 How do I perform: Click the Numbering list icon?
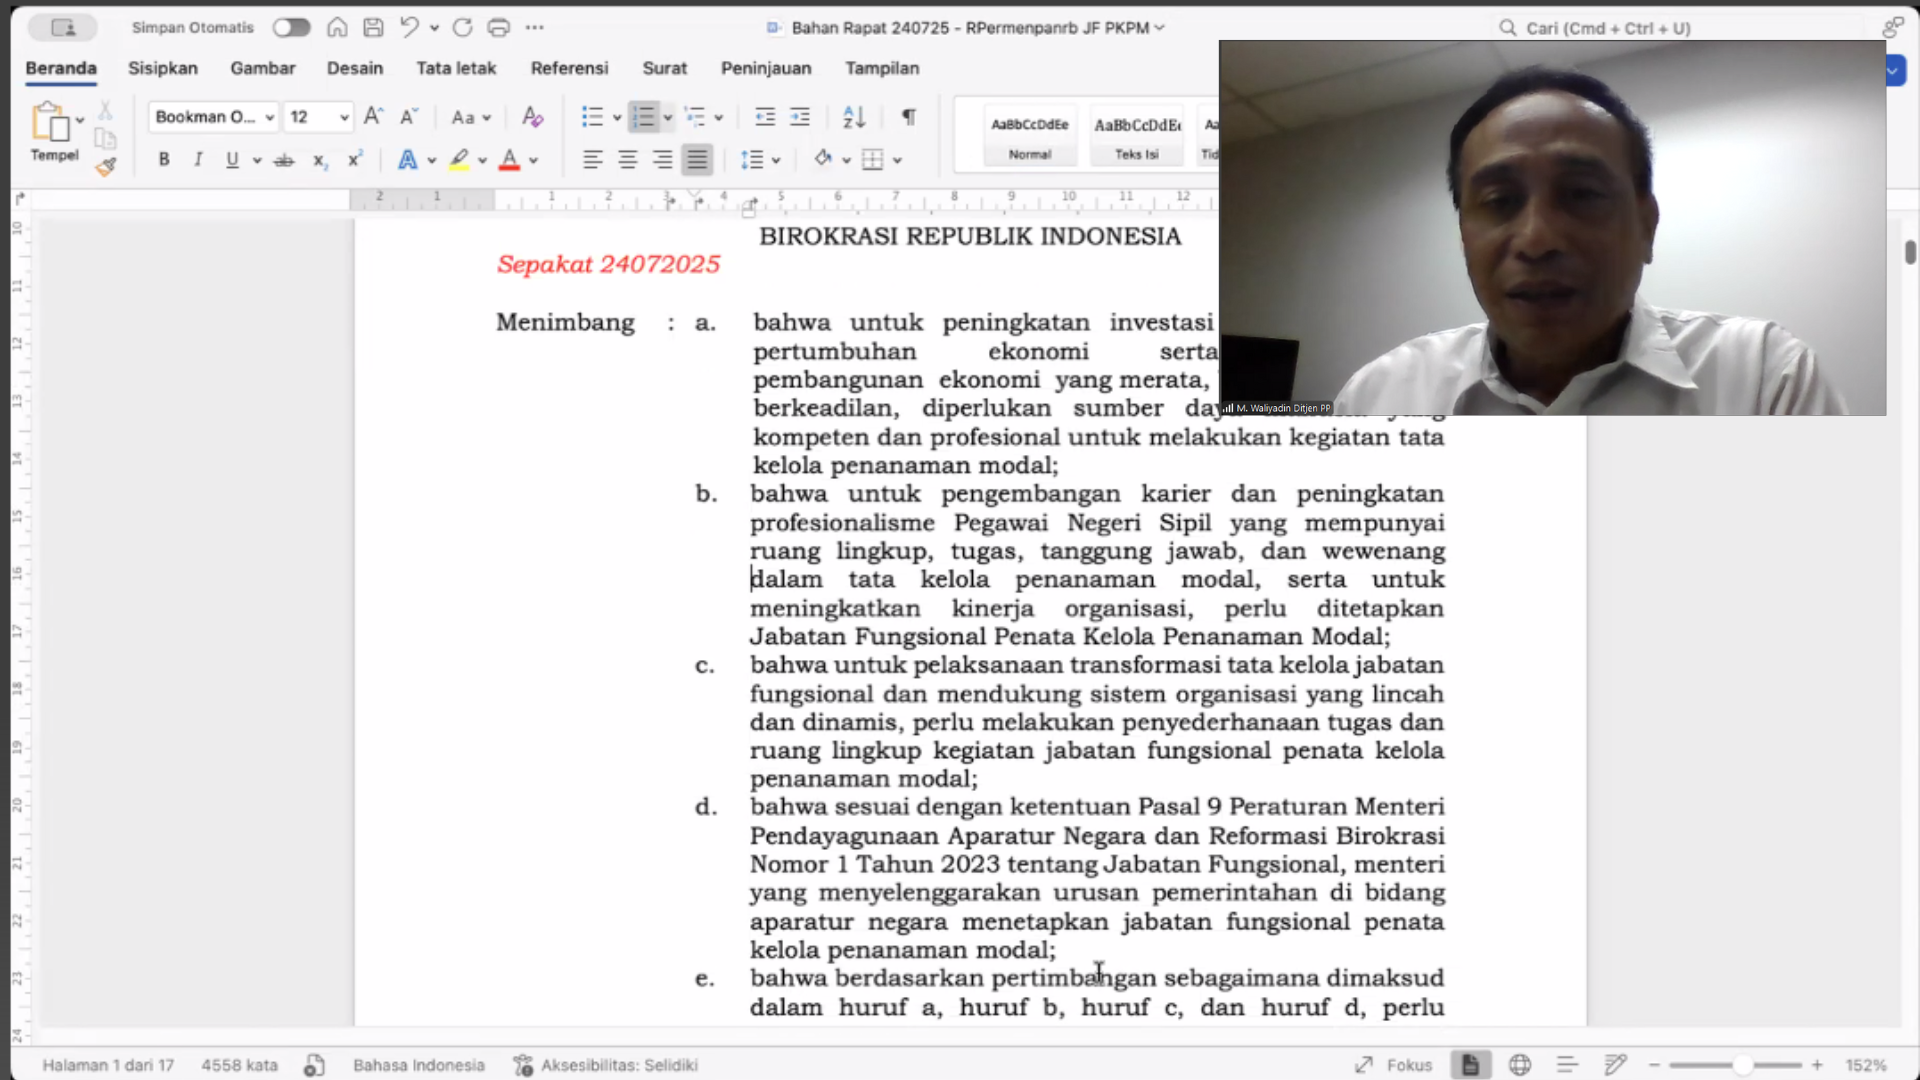click(644, 117)
